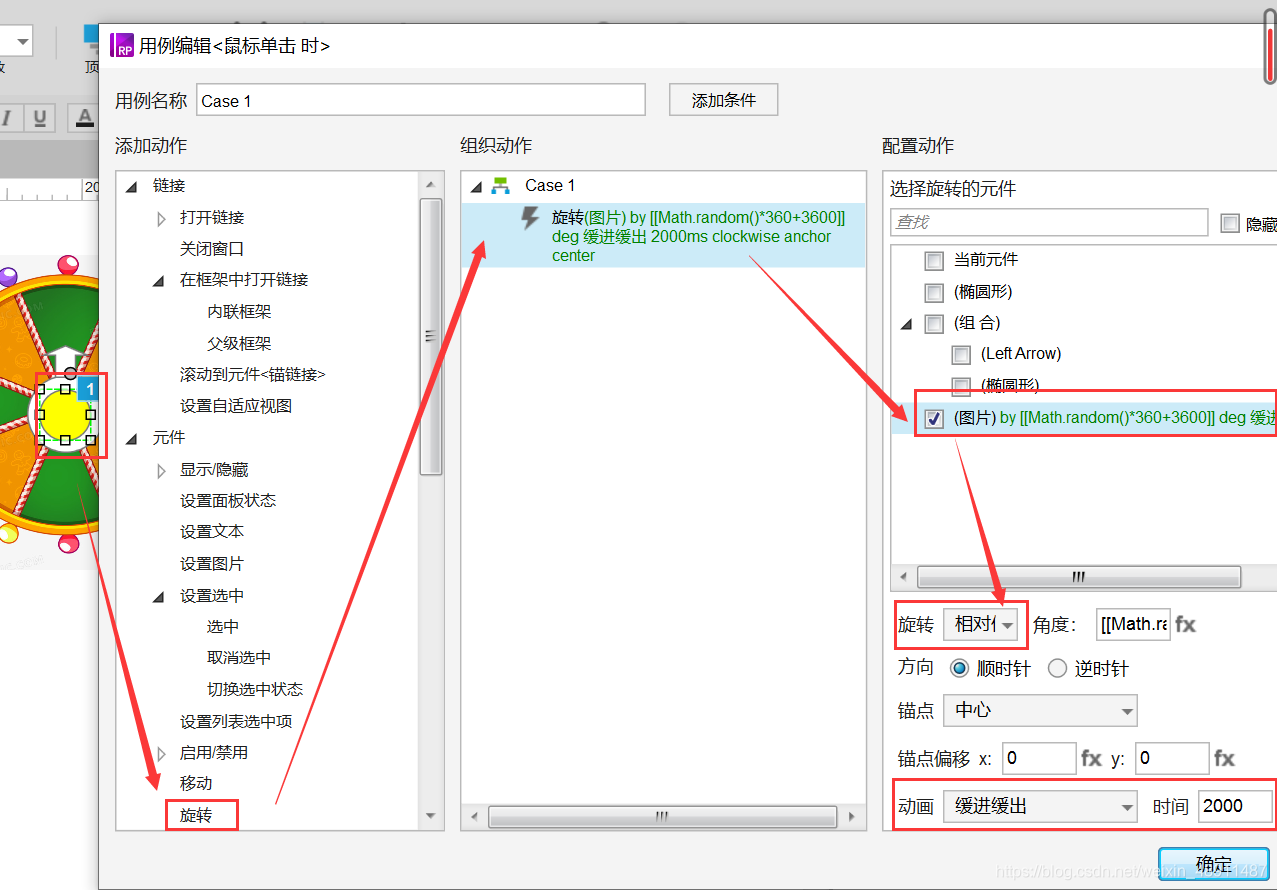The width and height of the screenshot is (1277, 890).
Task: Select 滚动到元件<锚链接> action
Action: pos(252,375)
